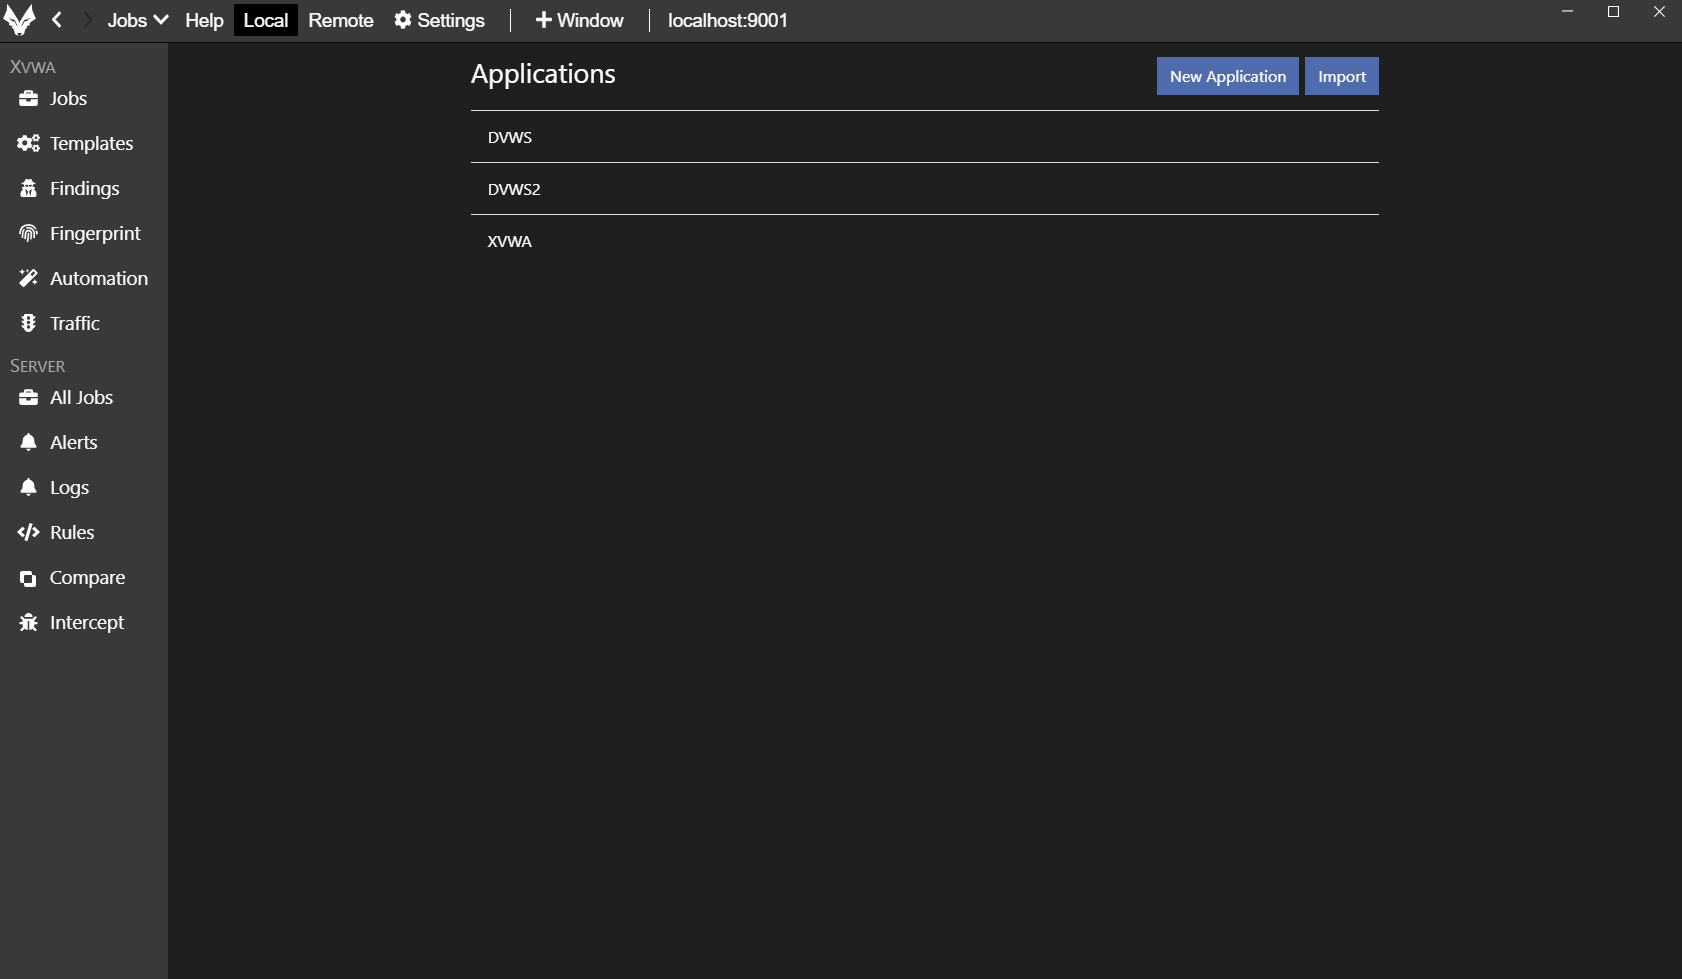Open the DVWS2 application entry

(x=514, y=189)
